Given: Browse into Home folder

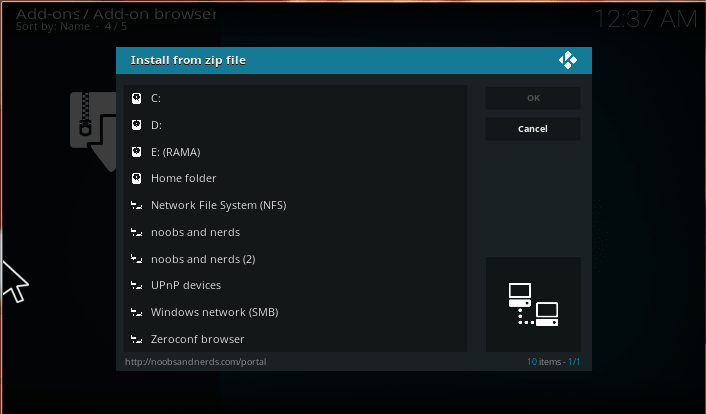Looking at the screenshot, I should click(x=295, y=178).
